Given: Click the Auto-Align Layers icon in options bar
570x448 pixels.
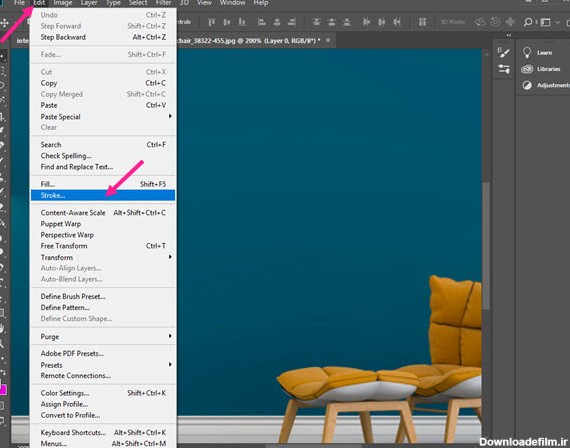Looking at the screenshot, I should pyautogui.click(x=422, y=23).
